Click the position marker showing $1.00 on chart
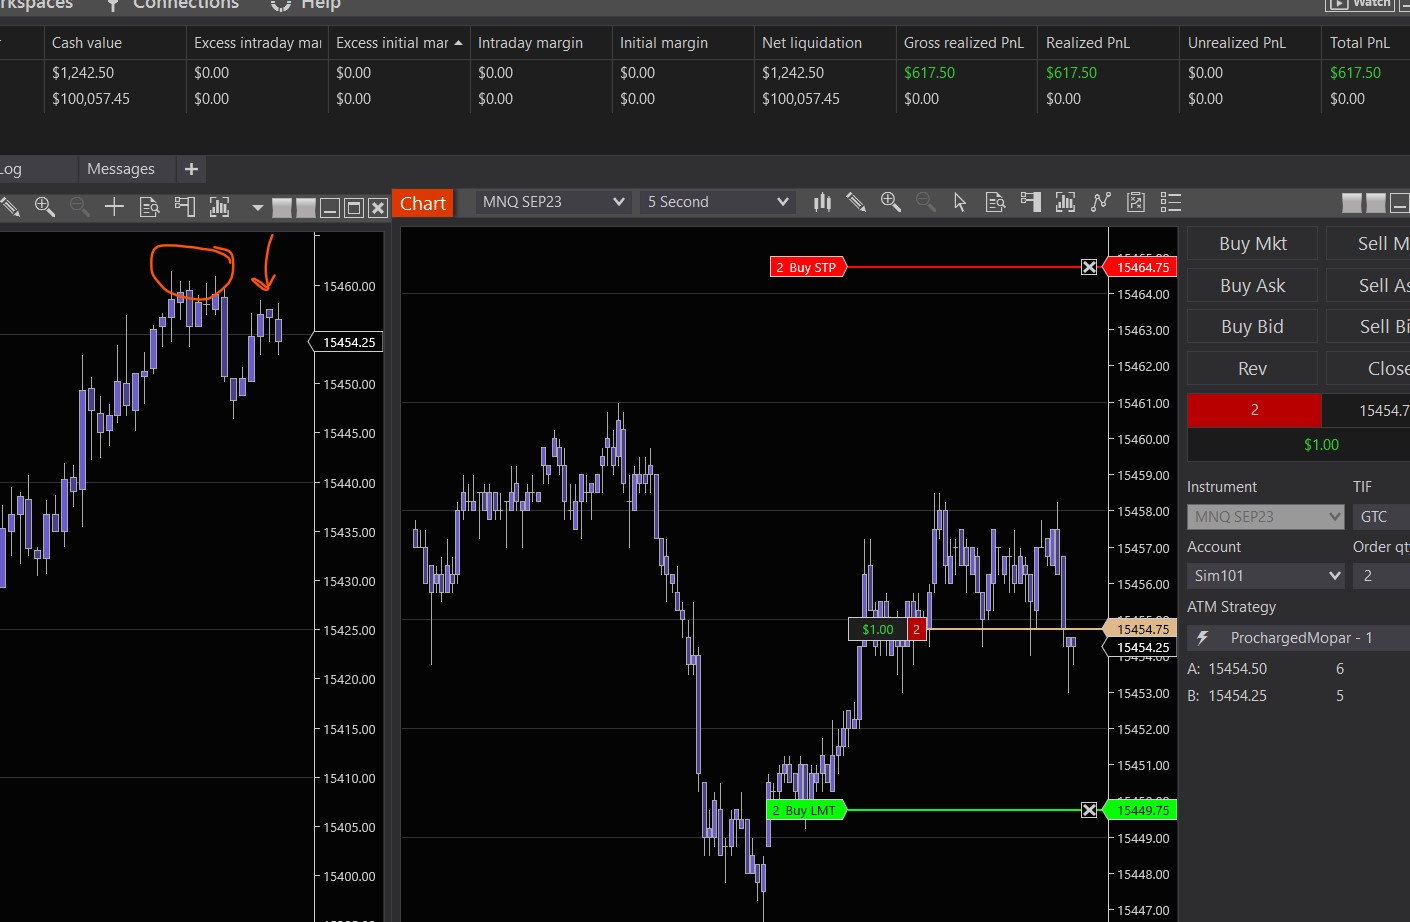The width and height of the screenshot is (1410, 922). (887, 629)
